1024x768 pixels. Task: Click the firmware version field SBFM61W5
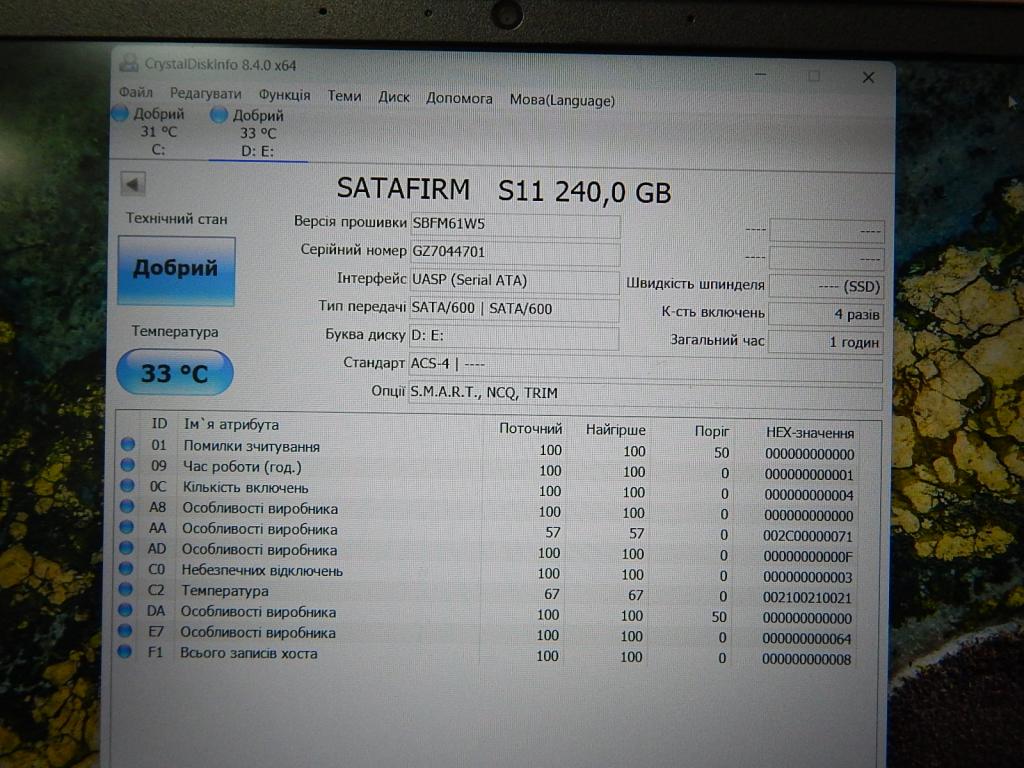point(515,225)
